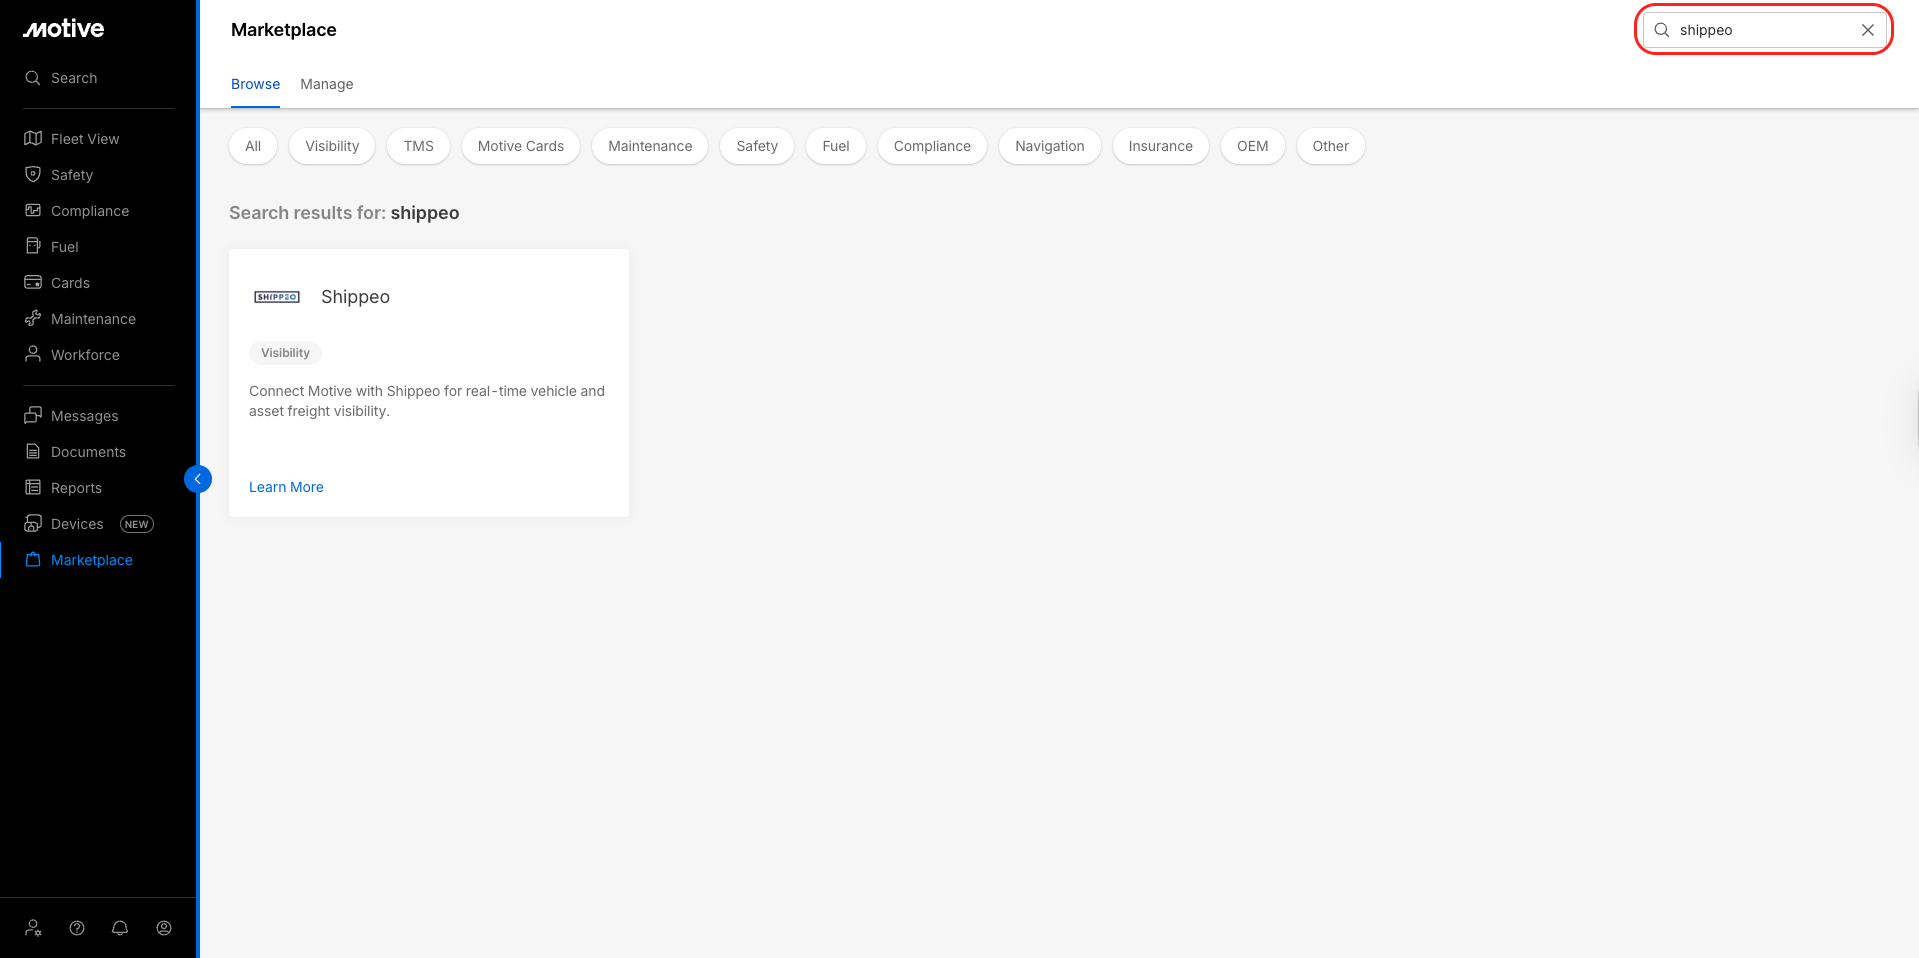Screen dimensions: 1919x958
Task: Filter by TMS category
Action: point(419,146)
